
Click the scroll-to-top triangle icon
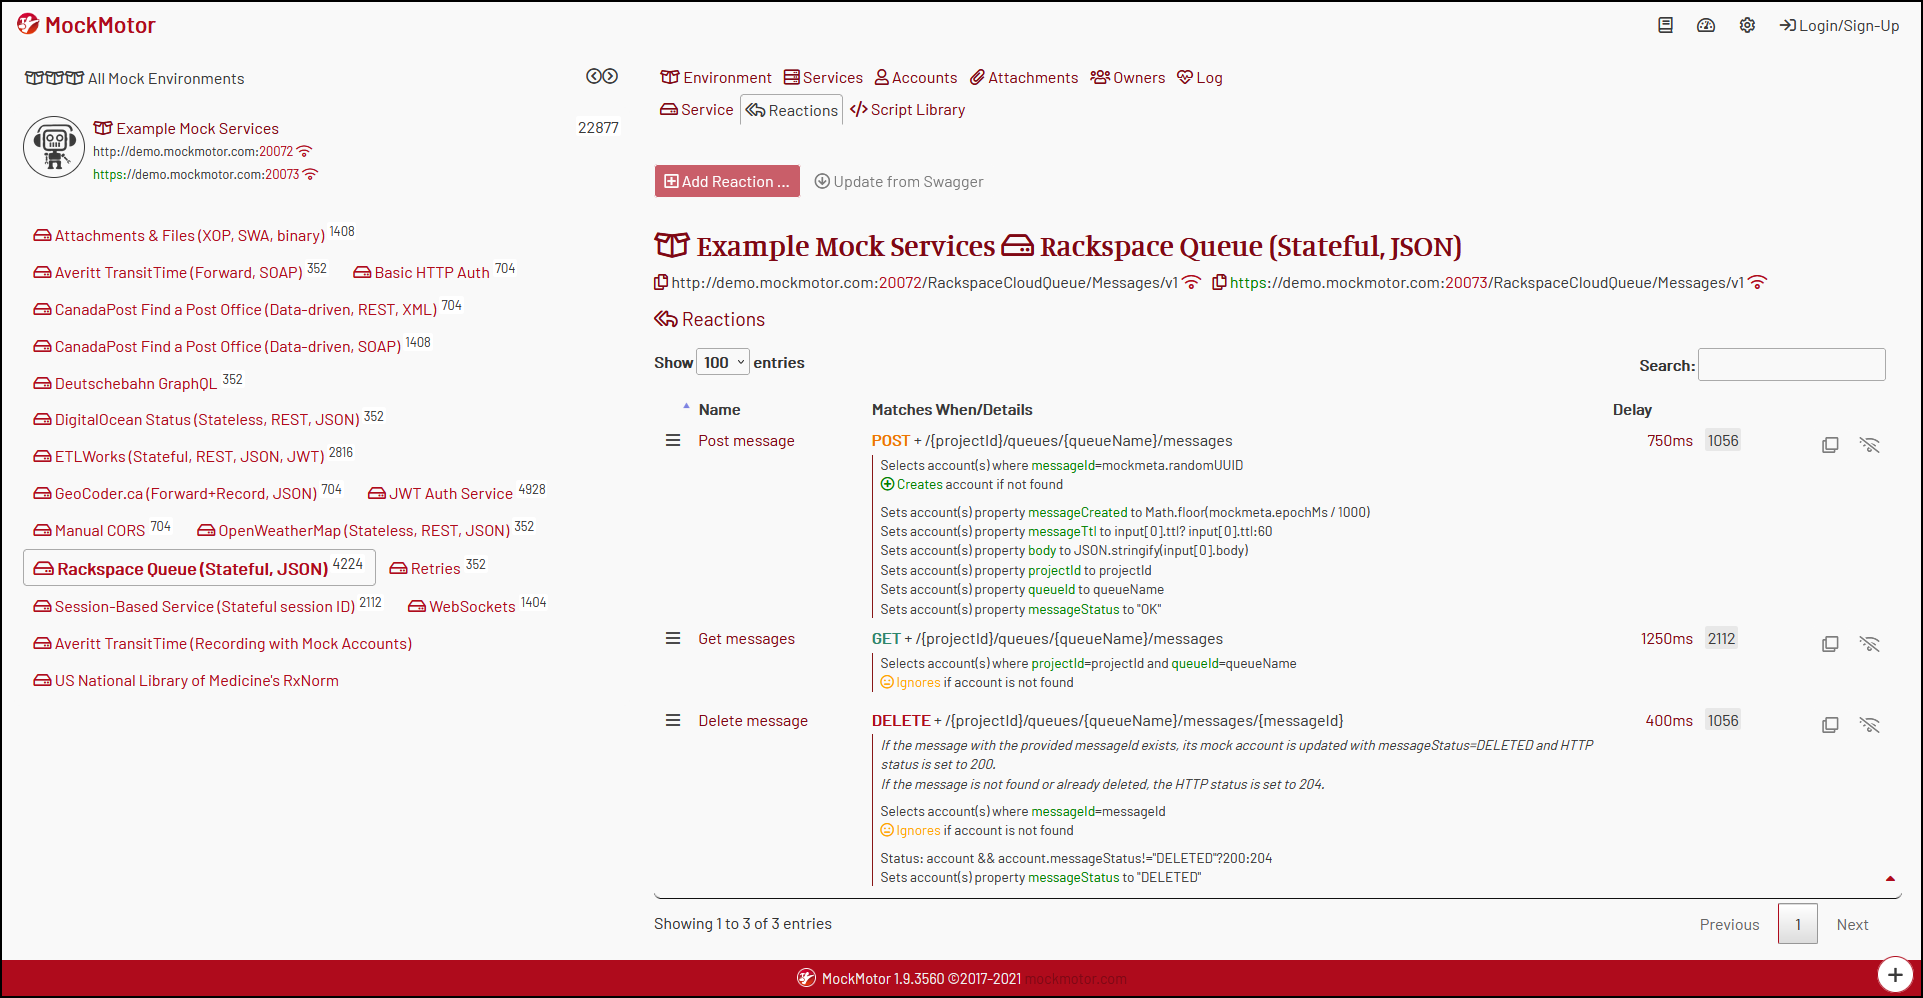point(1890,879)
